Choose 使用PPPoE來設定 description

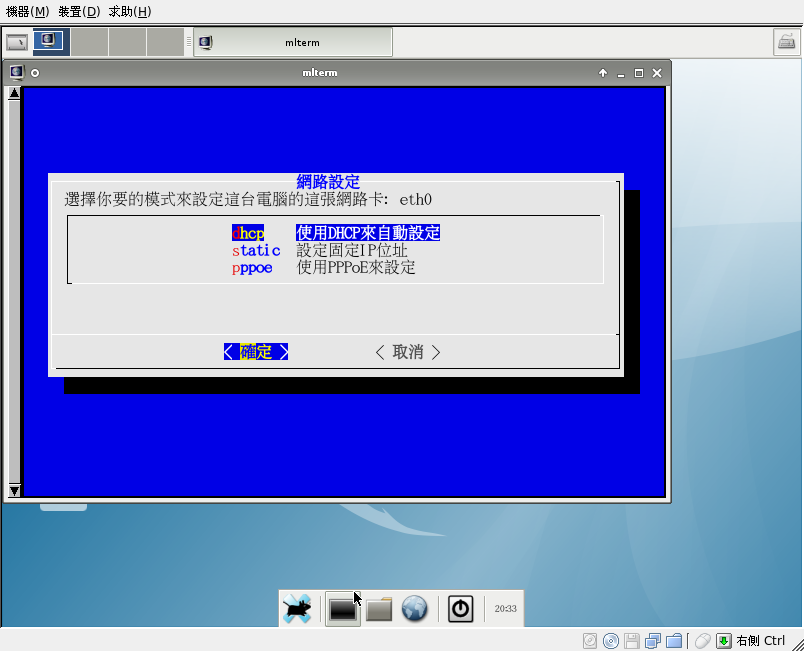tap(356, 268)
